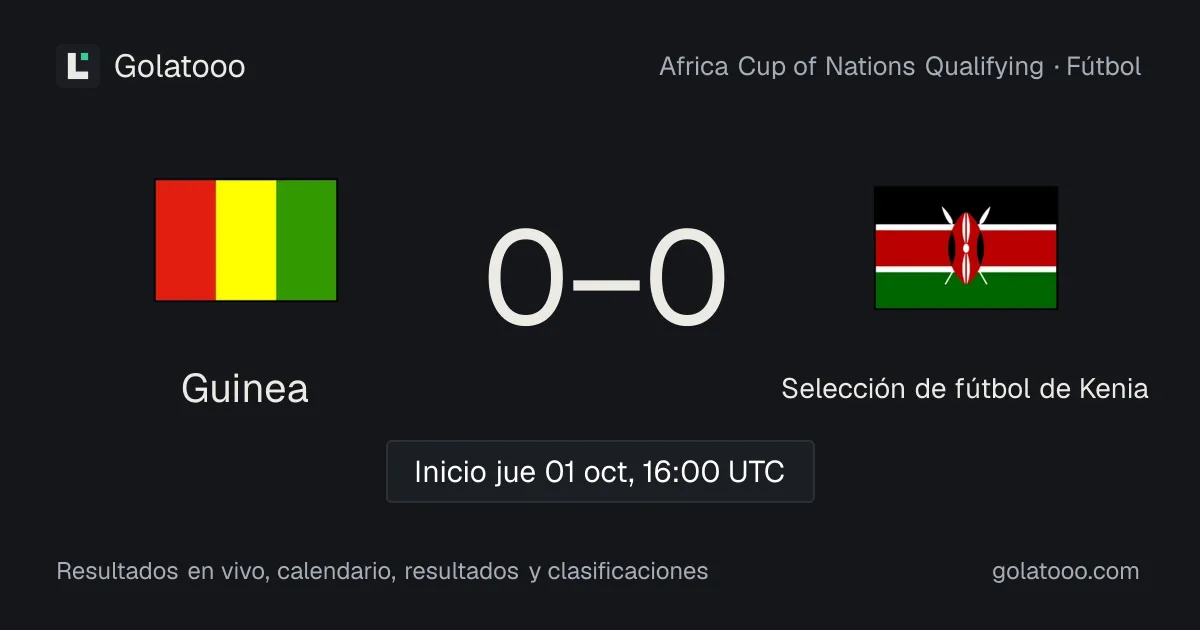Select the Selección de fútbol de Kenia label

[965, 388]
